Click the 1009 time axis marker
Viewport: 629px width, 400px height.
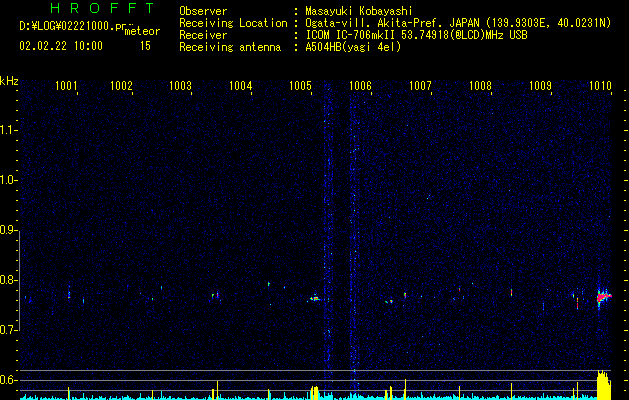[x=541, y=86]
